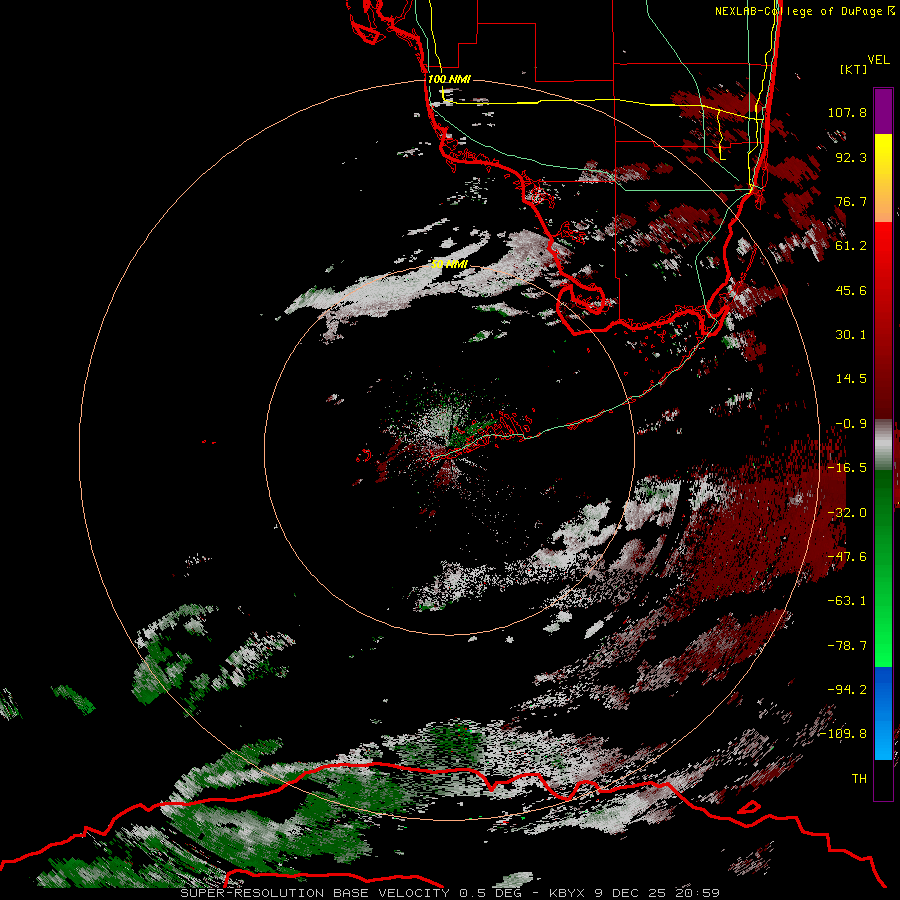Click the -63.1 scale value
The height and width of the screenshot is (900, 900).
coord(847,601)
